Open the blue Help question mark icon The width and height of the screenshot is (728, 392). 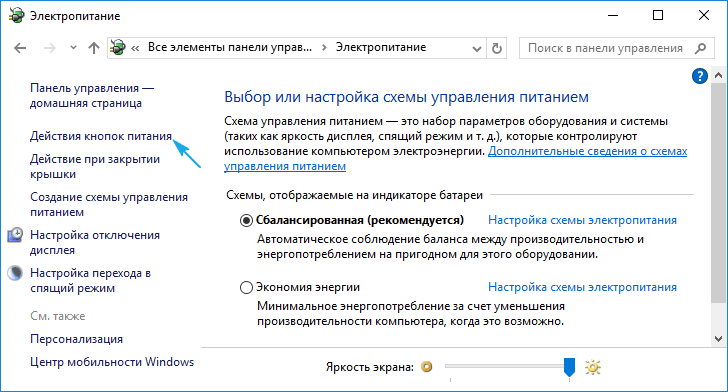click(x=699, y=76)
